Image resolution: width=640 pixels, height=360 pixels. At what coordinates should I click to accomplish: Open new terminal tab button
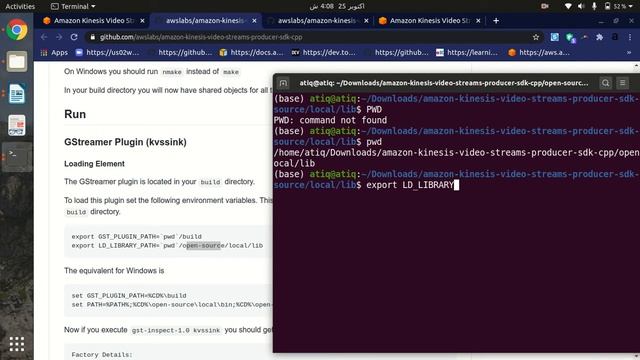pyautogui.click(x=283, y=83)
